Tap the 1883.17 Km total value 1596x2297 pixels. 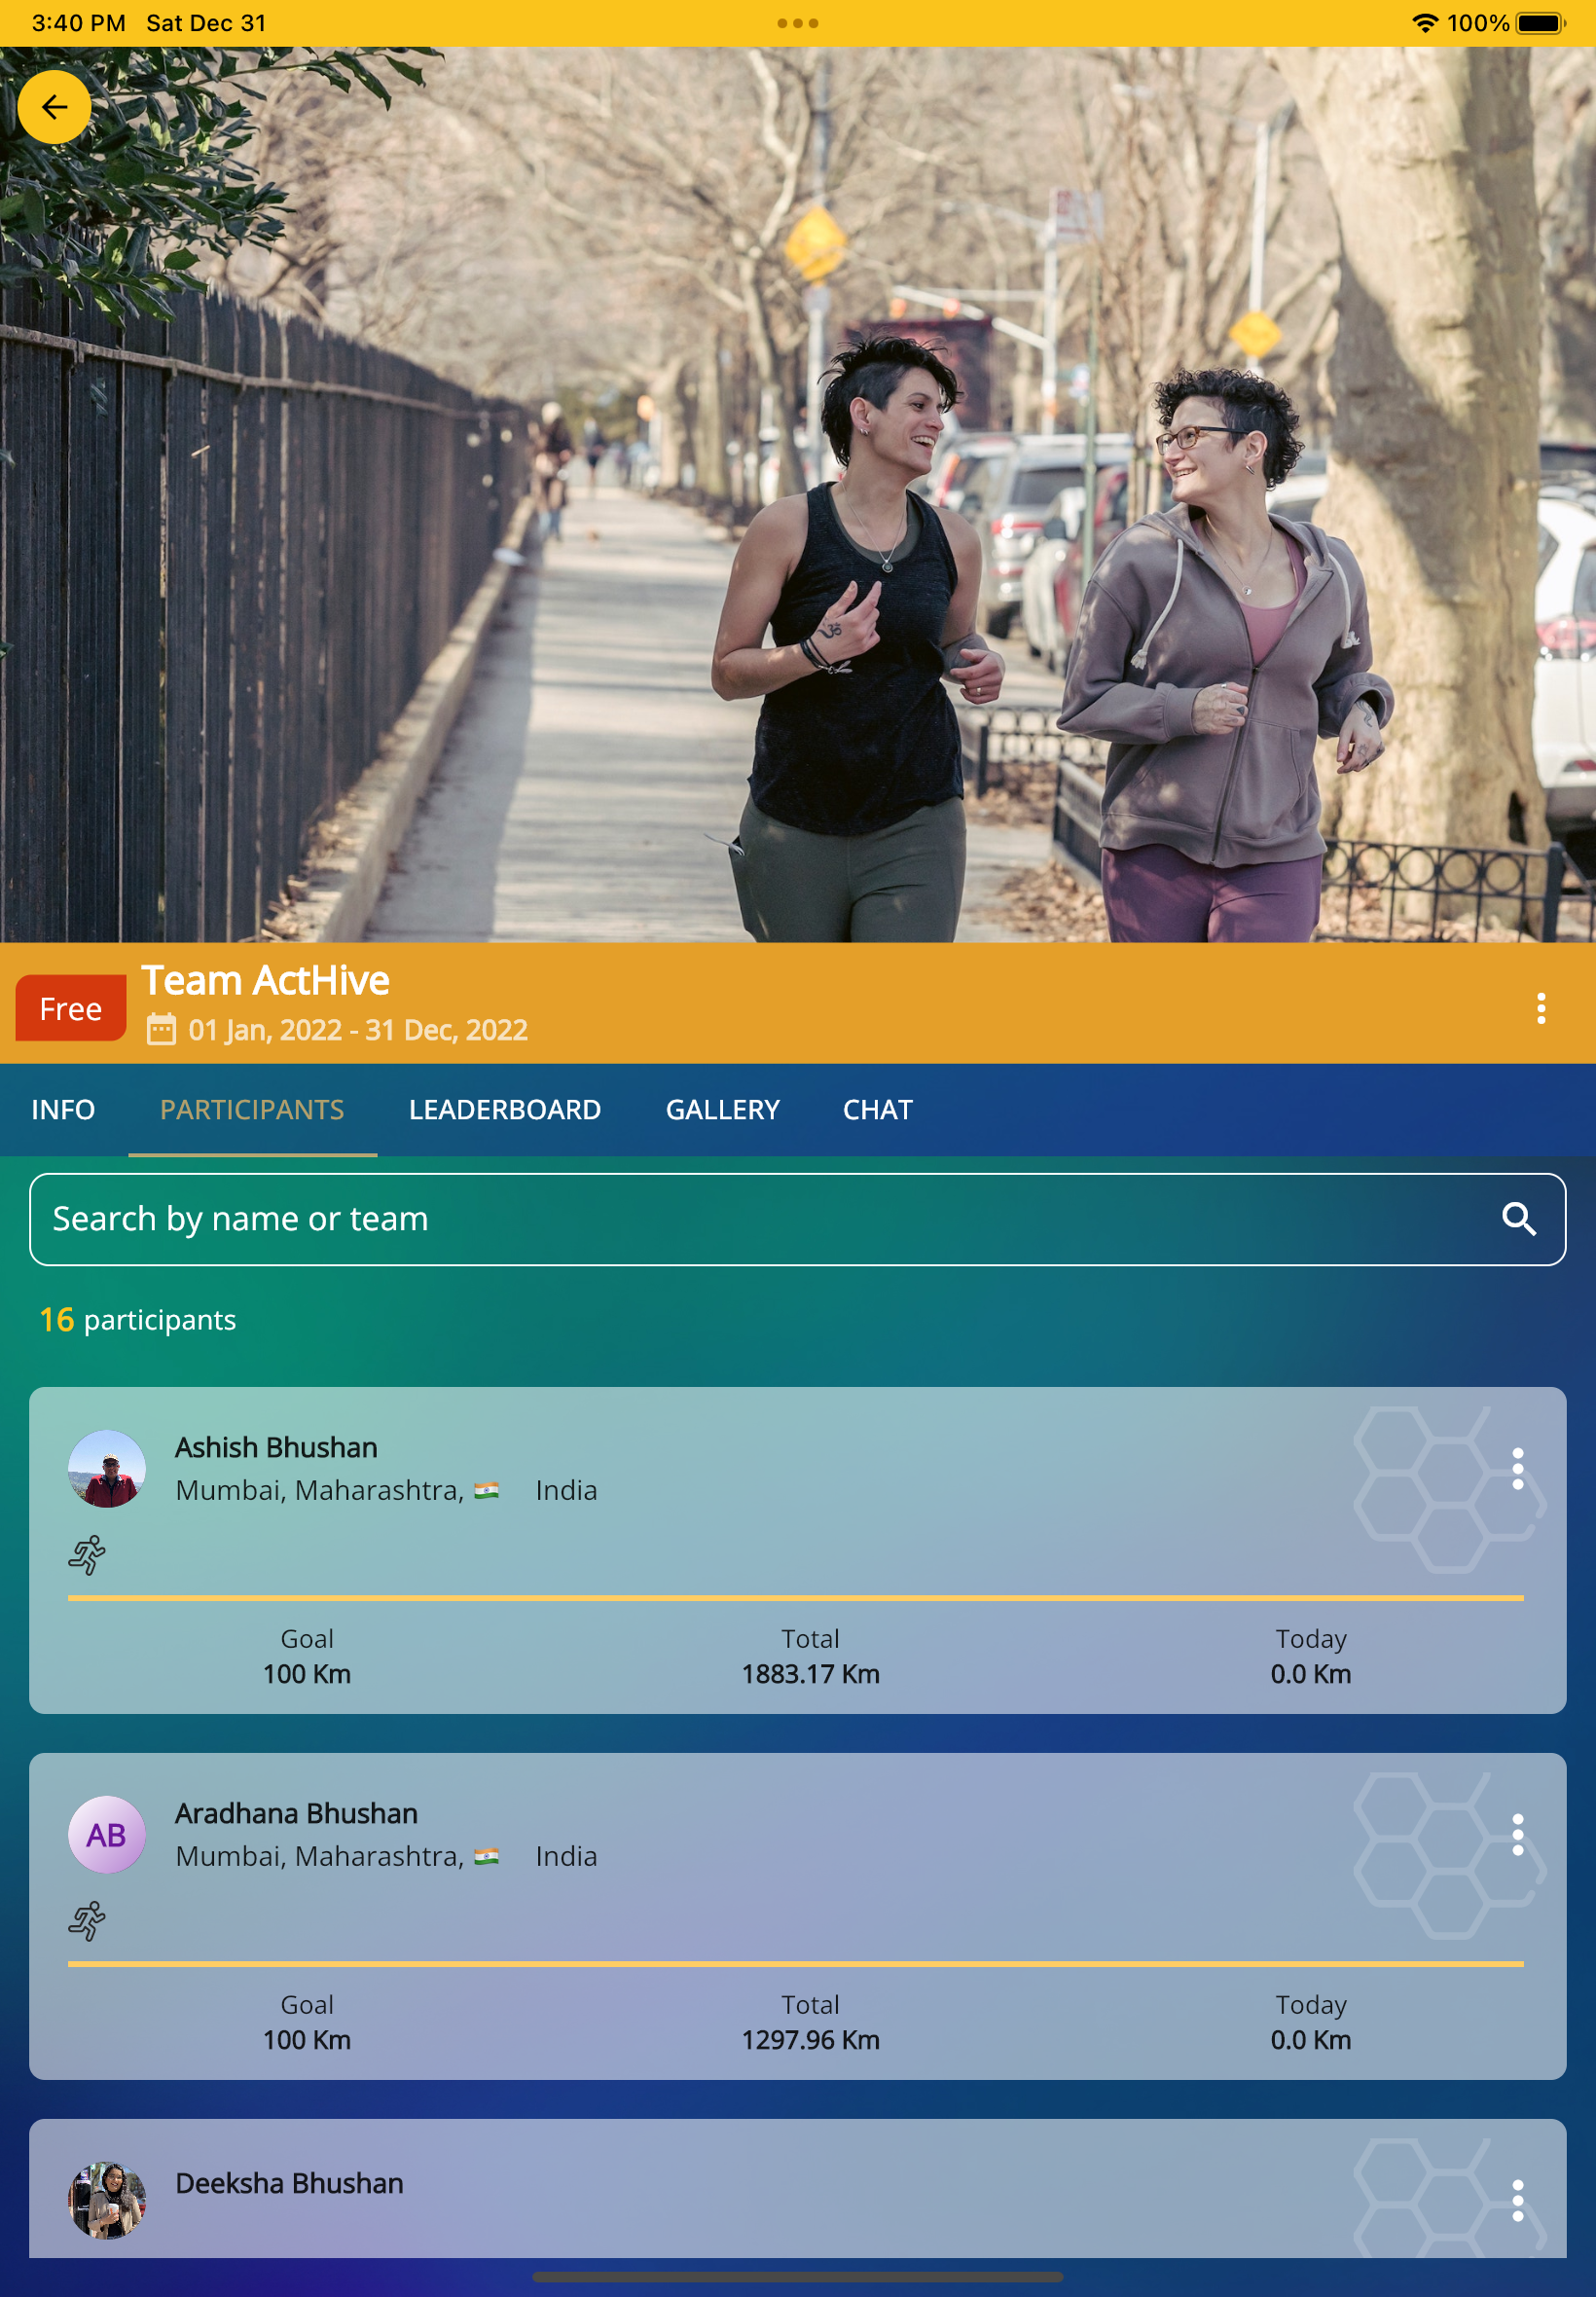[810, 1674]
